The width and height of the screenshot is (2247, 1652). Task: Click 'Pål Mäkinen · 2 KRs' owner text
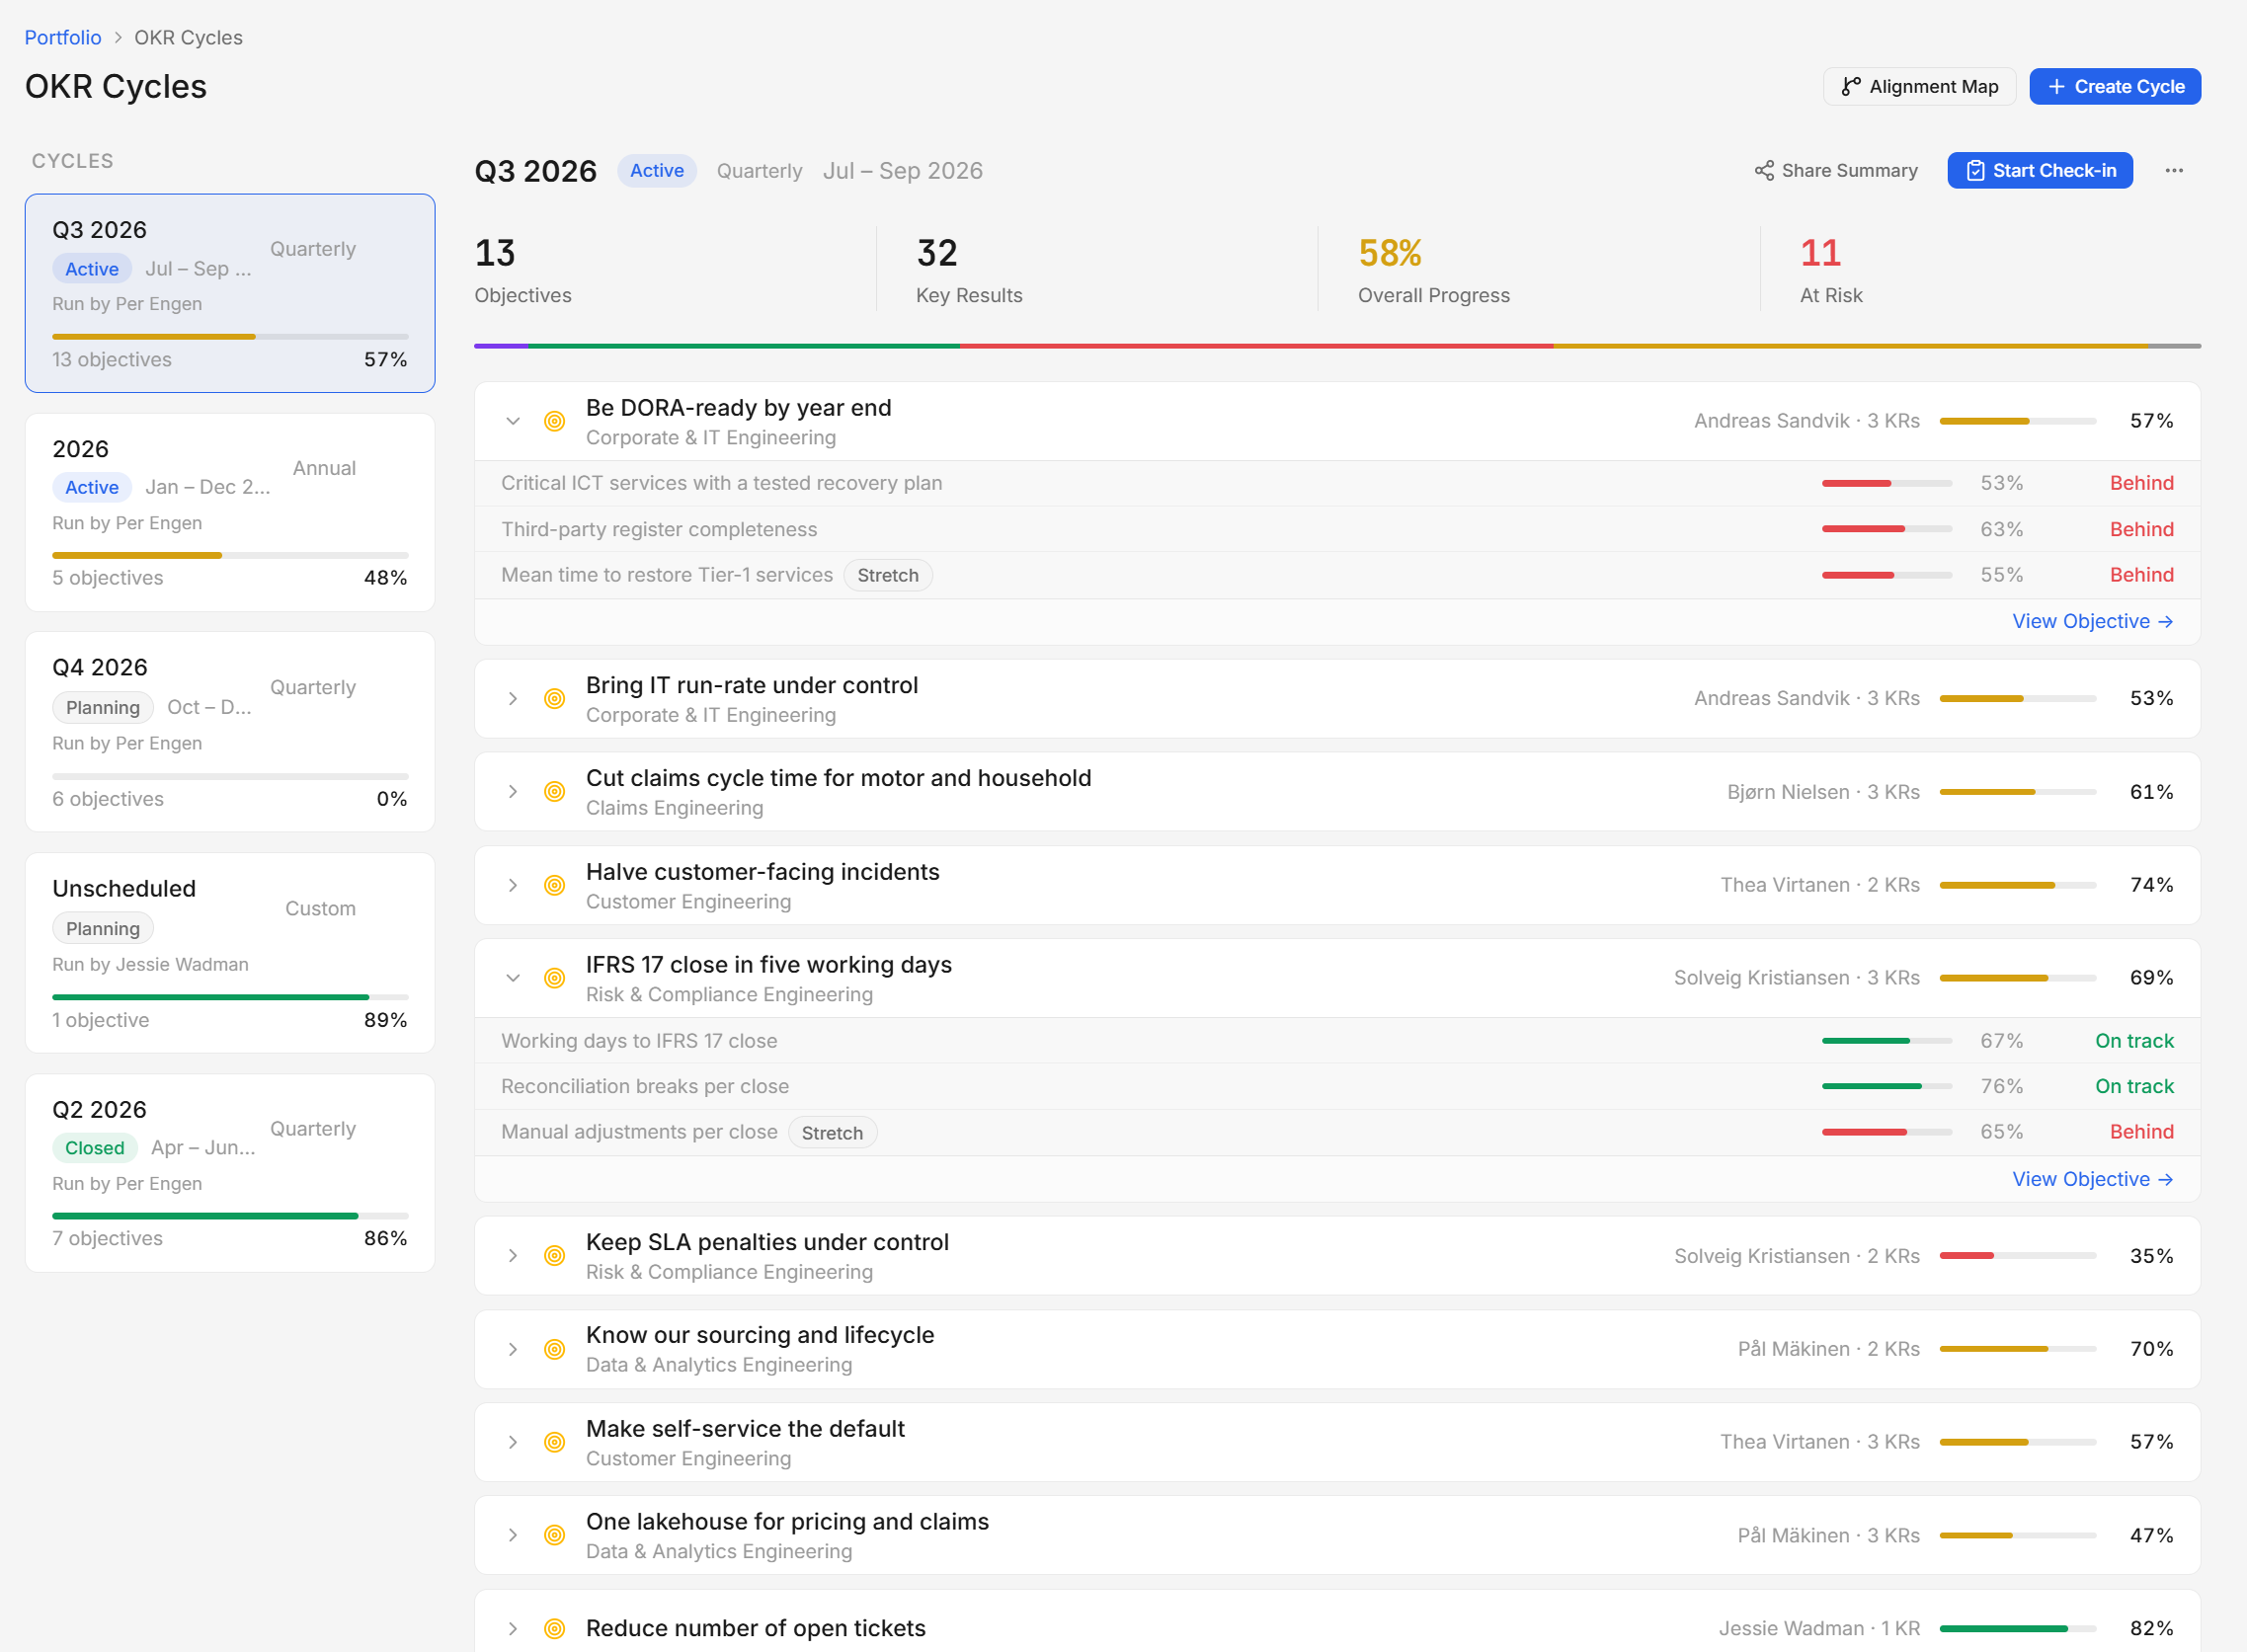point(1828,1349)
